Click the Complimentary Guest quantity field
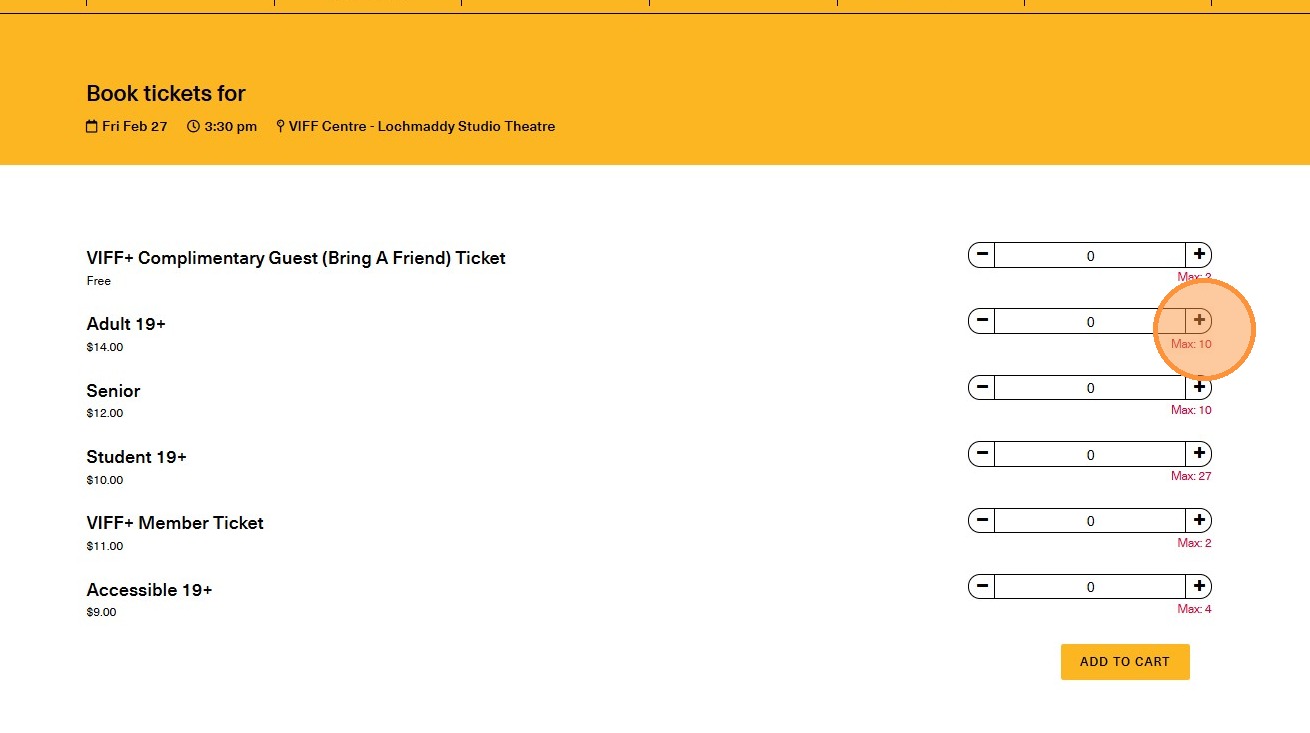Viewport: 1310px width, 733px height. pos(1090,255)
